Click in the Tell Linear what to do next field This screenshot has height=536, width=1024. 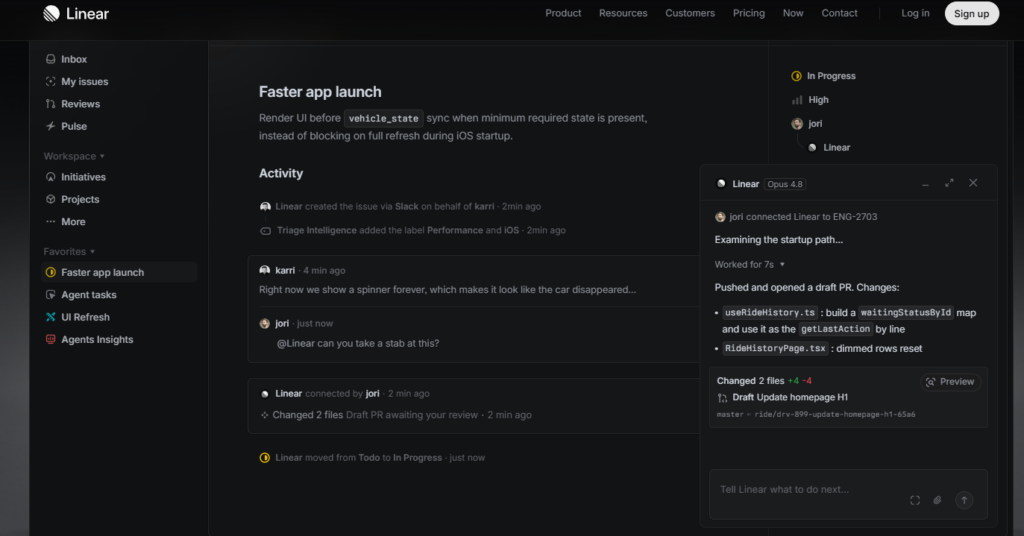pos(848,494)
